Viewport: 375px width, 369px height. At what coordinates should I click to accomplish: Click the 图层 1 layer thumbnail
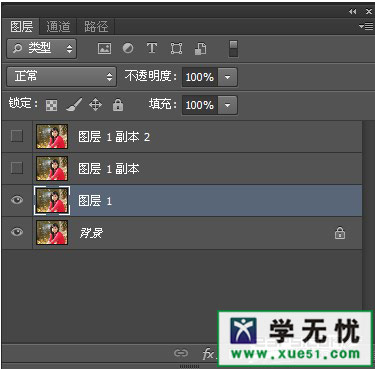pyautogui.click(x=52, y=200)
